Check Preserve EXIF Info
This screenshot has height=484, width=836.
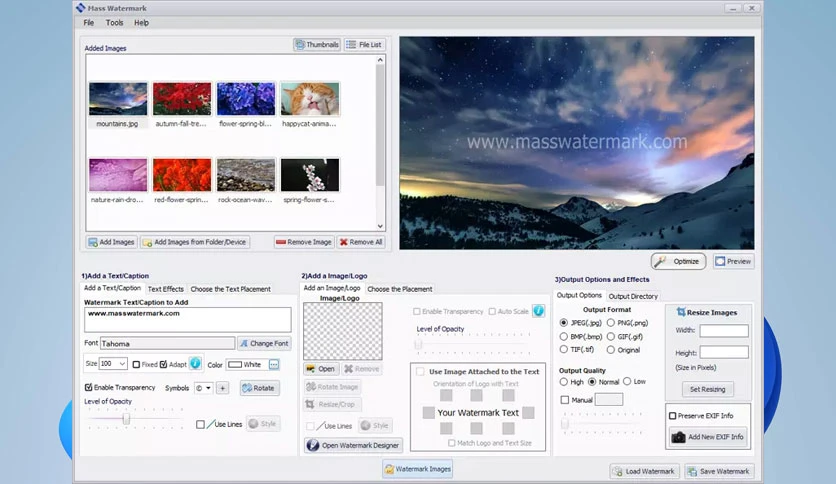[673, 416]
